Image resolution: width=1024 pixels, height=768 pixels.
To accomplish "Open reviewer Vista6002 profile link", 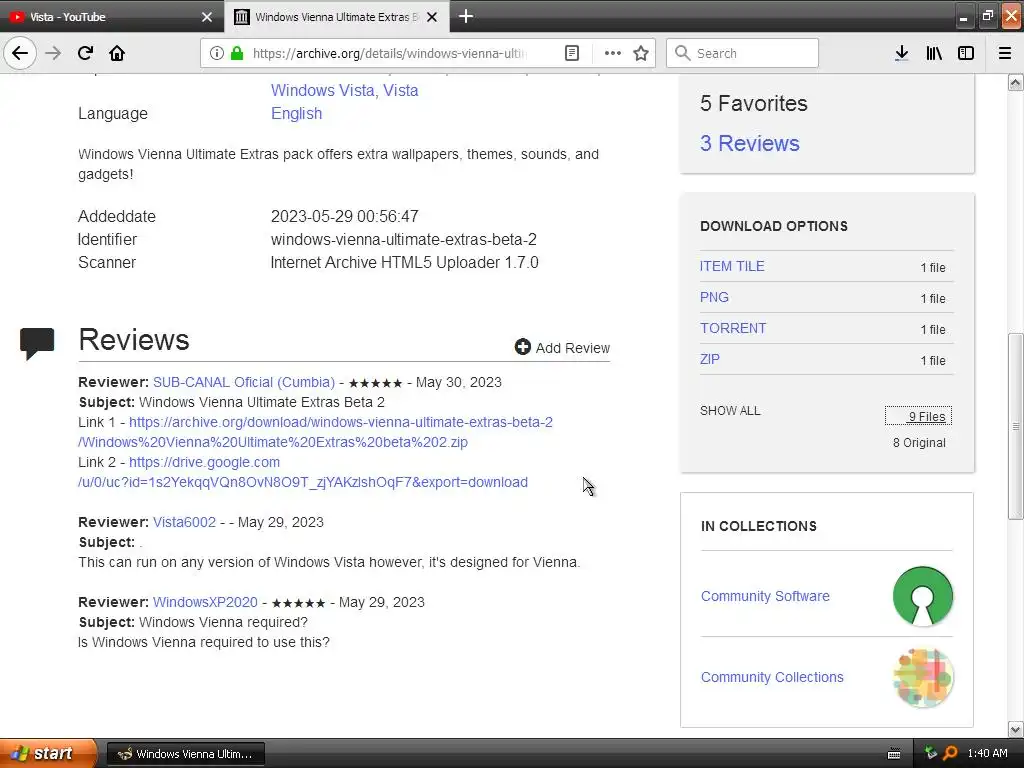I will [x=184, y=522].
